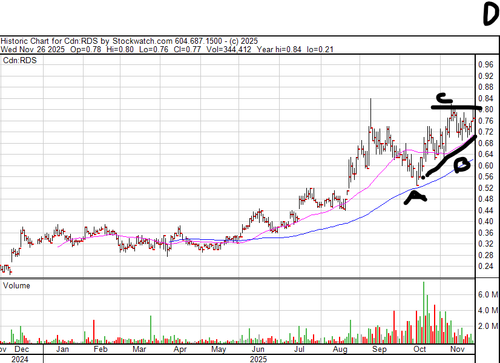Click the 0.72 price axis label
The image size is (500, 363).
(486, 132)
